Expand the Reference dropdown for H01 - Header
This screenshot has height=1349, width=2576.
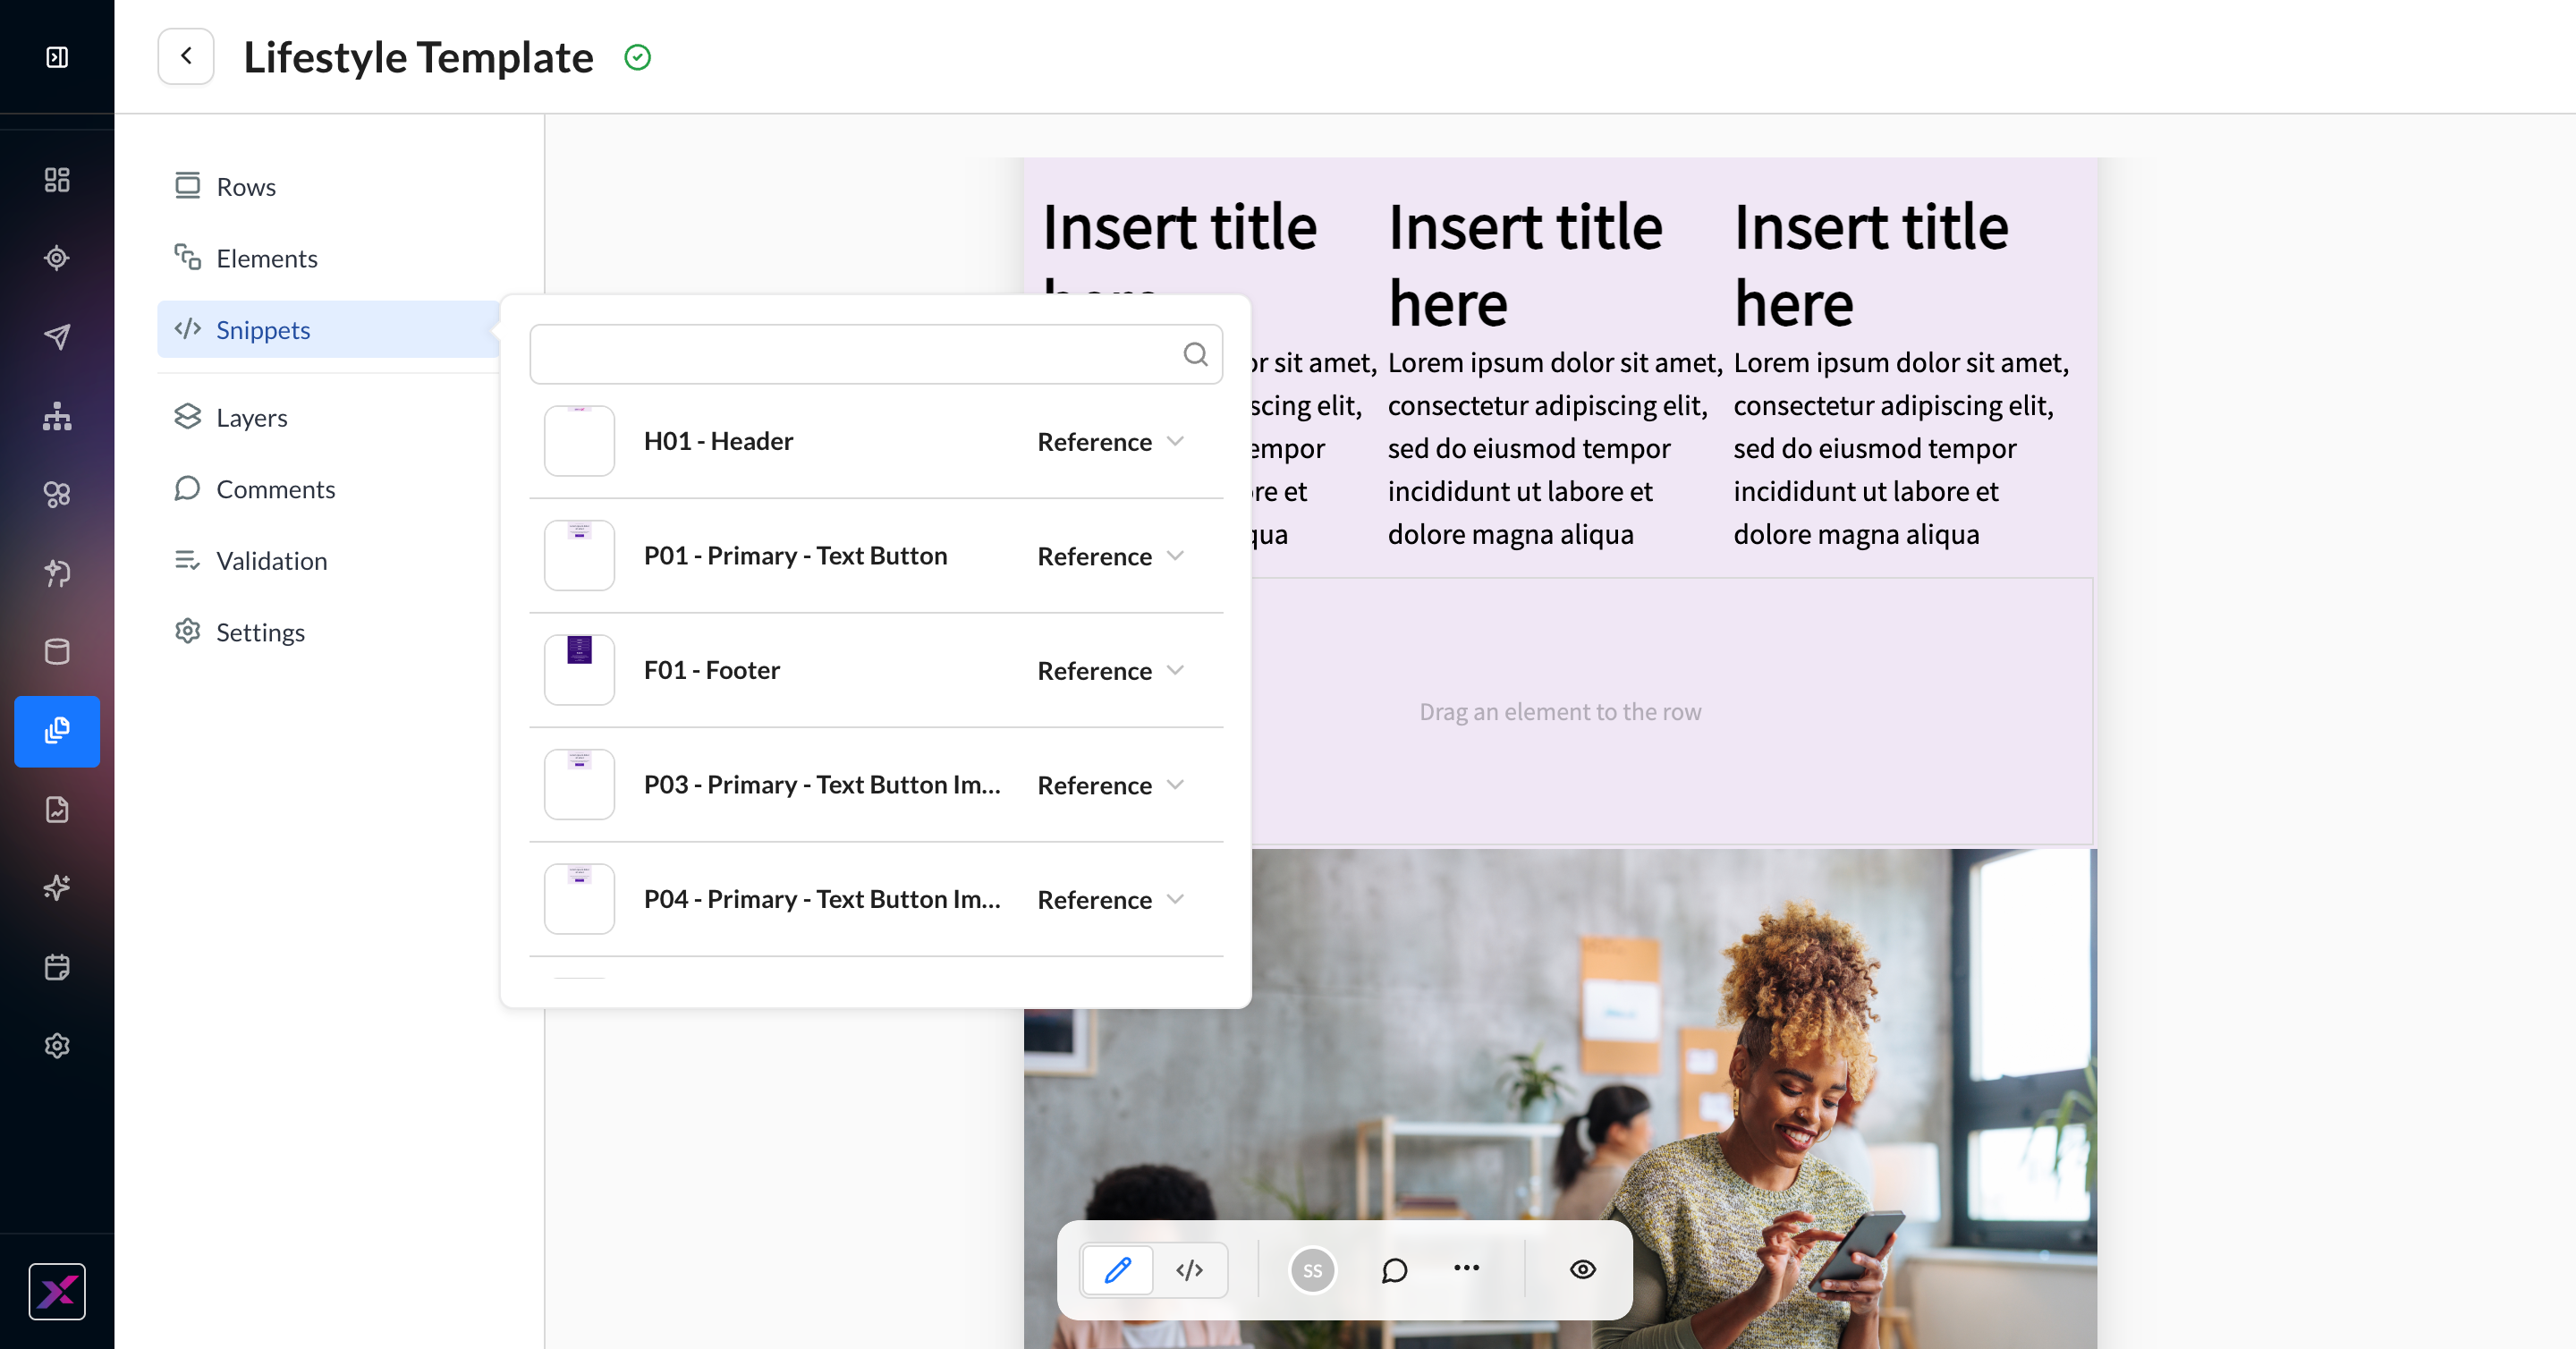1110,441
